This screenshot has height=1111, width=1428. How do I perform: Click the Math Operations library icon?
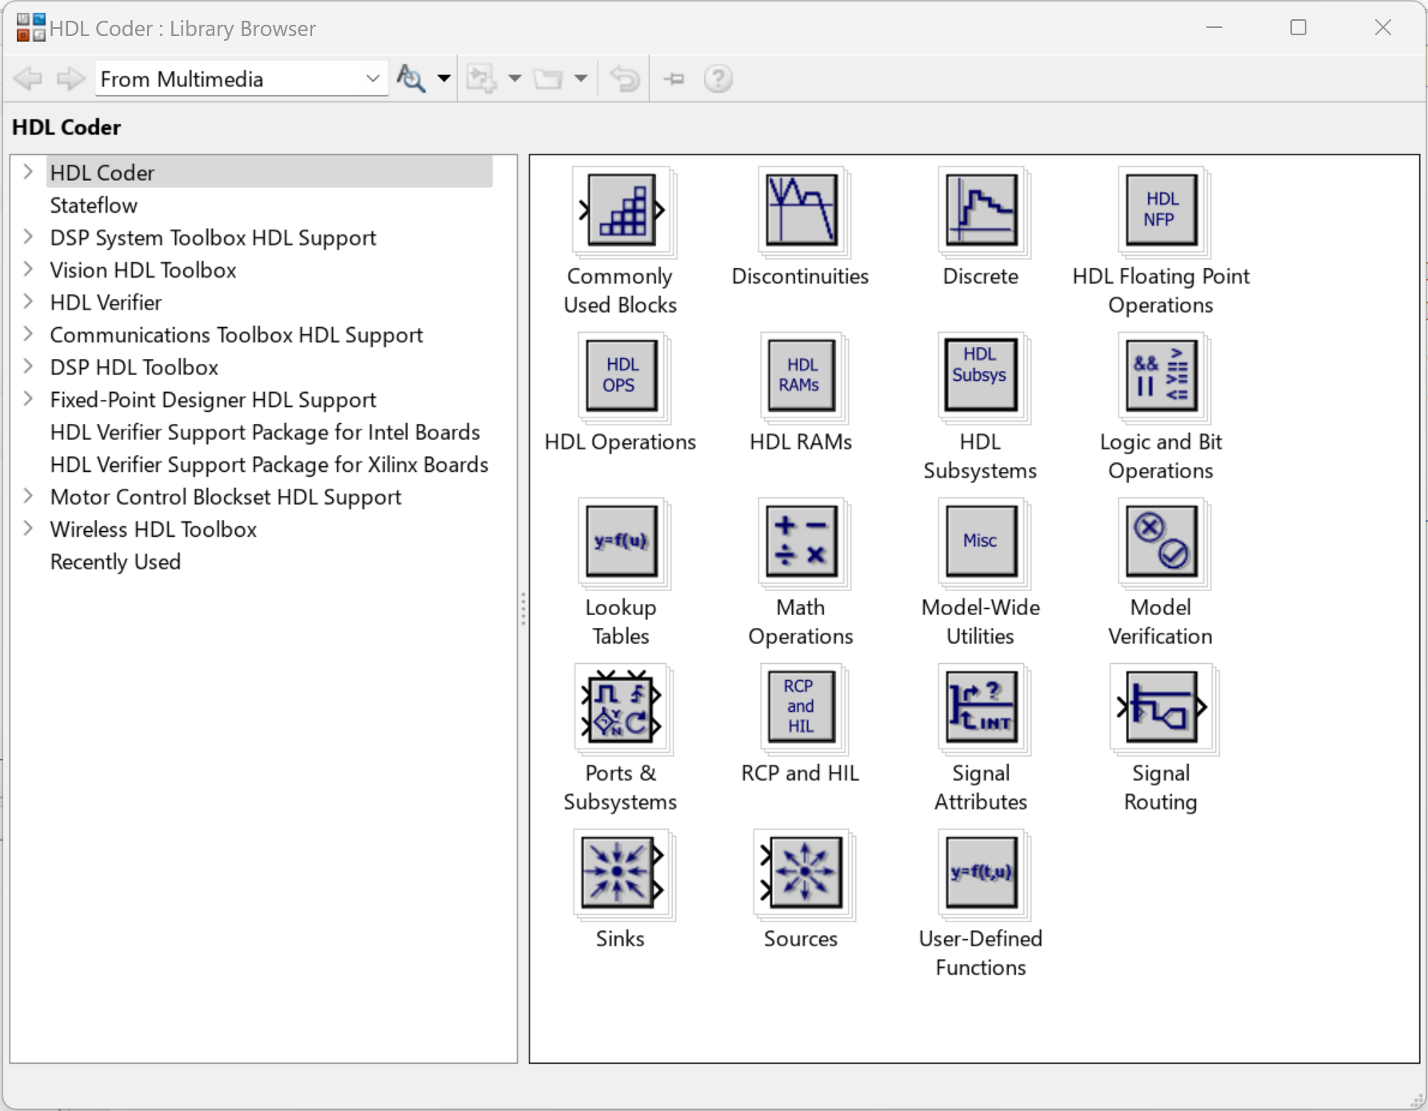tap(798, 543)
